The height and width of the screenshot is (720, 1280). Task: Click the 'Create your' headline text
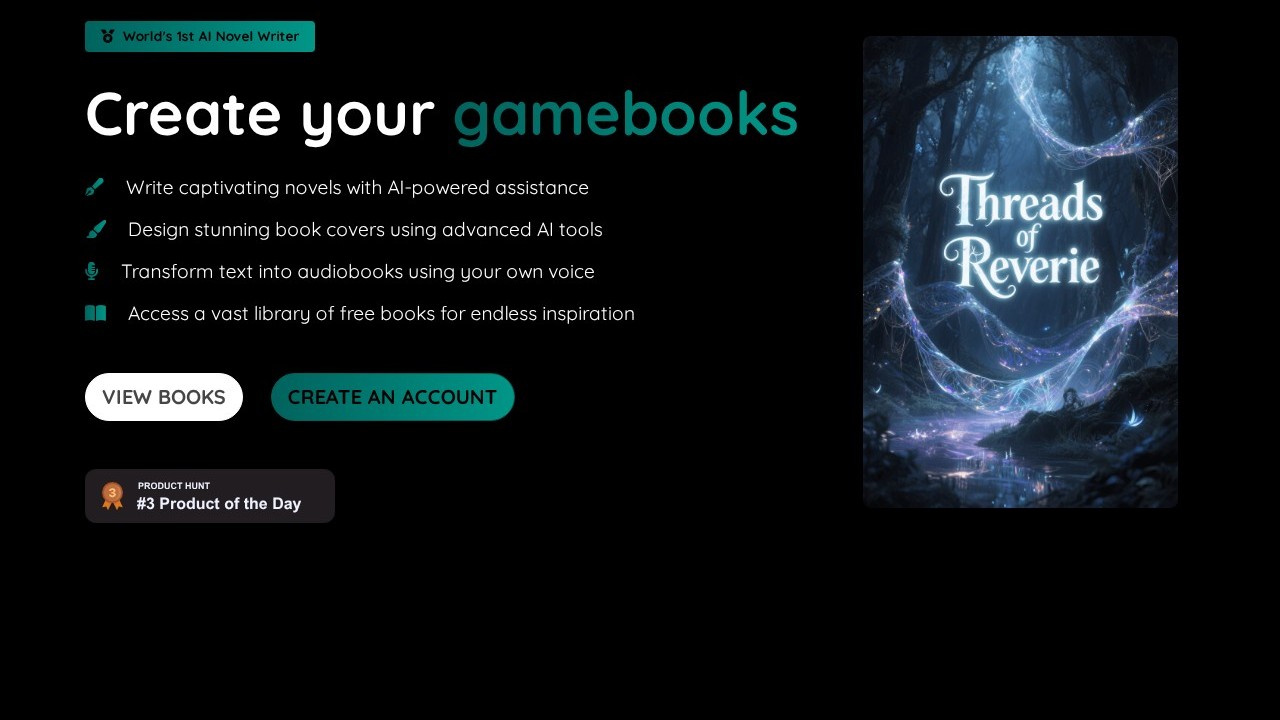pos(260,115)
